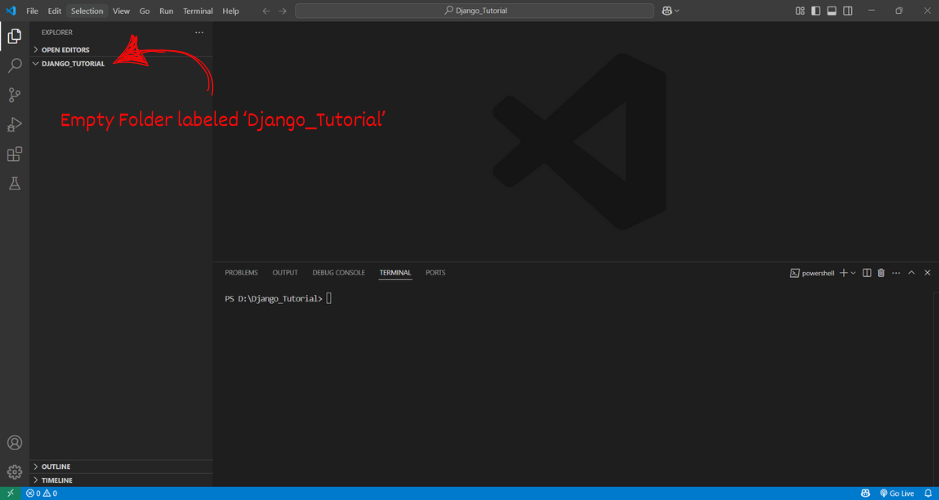Create a new terminal with plus icon
939x500 pixels.
843,273
